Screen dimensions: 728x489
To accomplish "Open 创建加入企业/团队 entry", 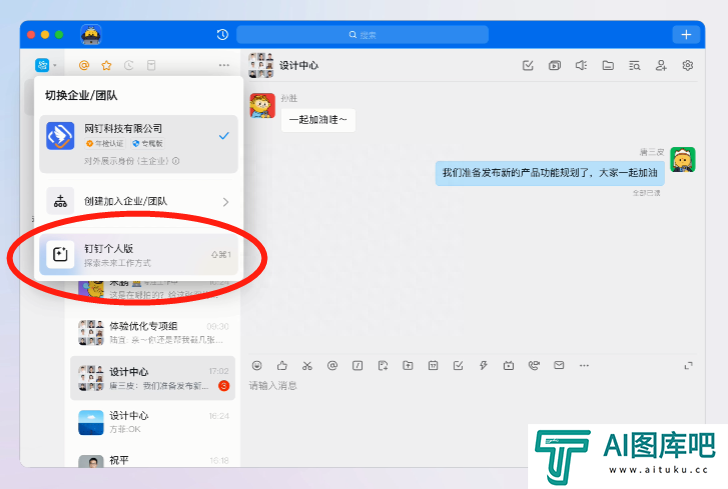I will click(x=138, y=201).
